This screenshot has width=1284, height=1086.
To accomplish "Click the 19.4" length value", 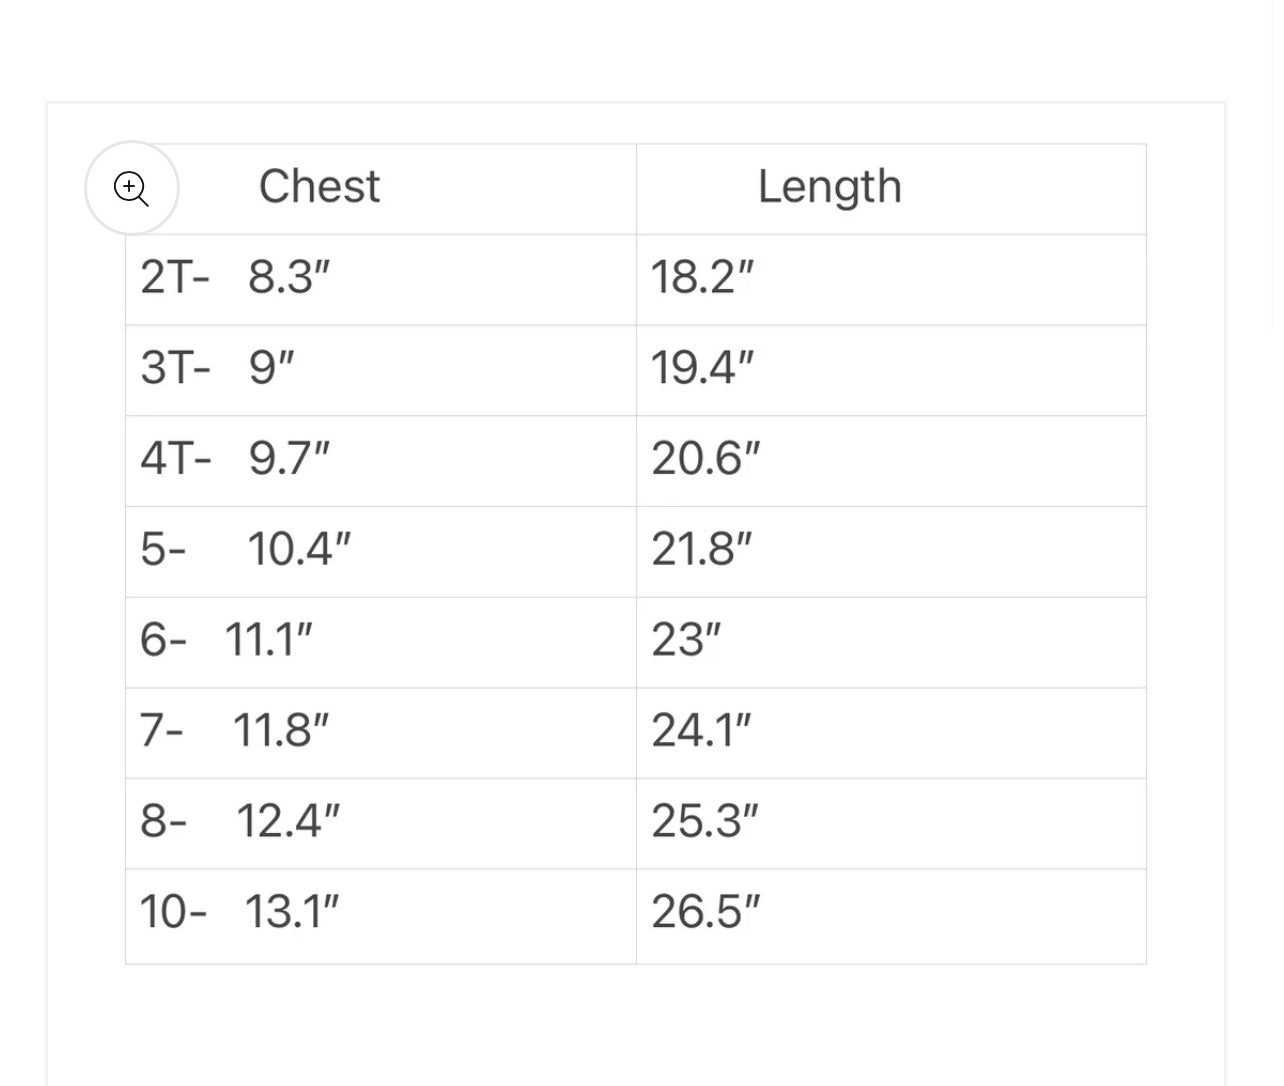I will coord(702,368).
